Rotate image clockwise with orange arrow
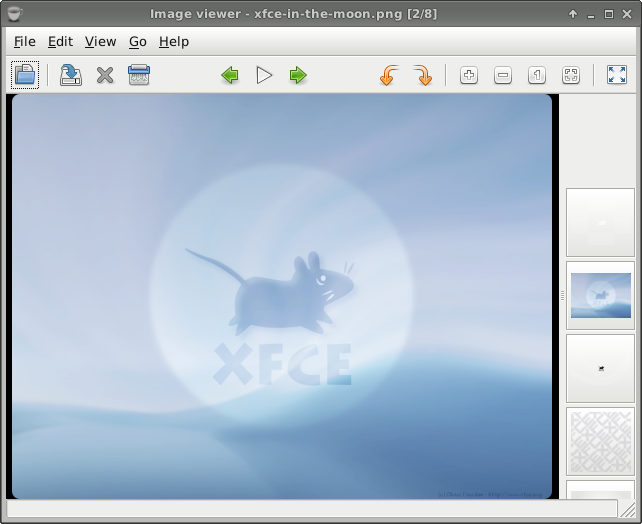This screenshot has height=524, width=642. pyautogui.click(x=422, y=75)
